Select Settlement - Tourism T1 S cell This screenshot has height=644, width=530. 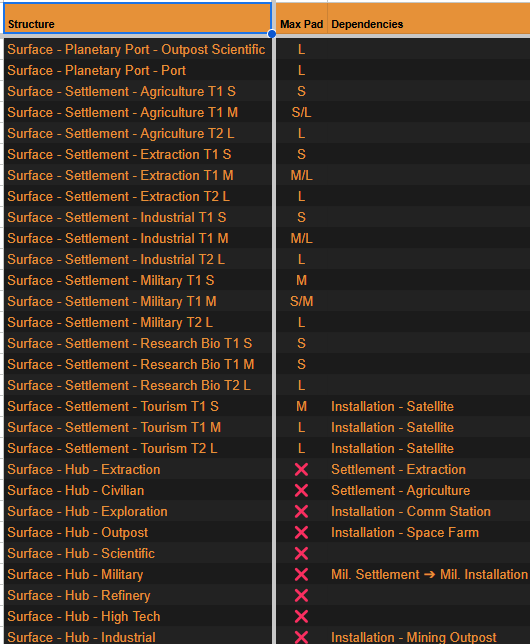(137, 406)
